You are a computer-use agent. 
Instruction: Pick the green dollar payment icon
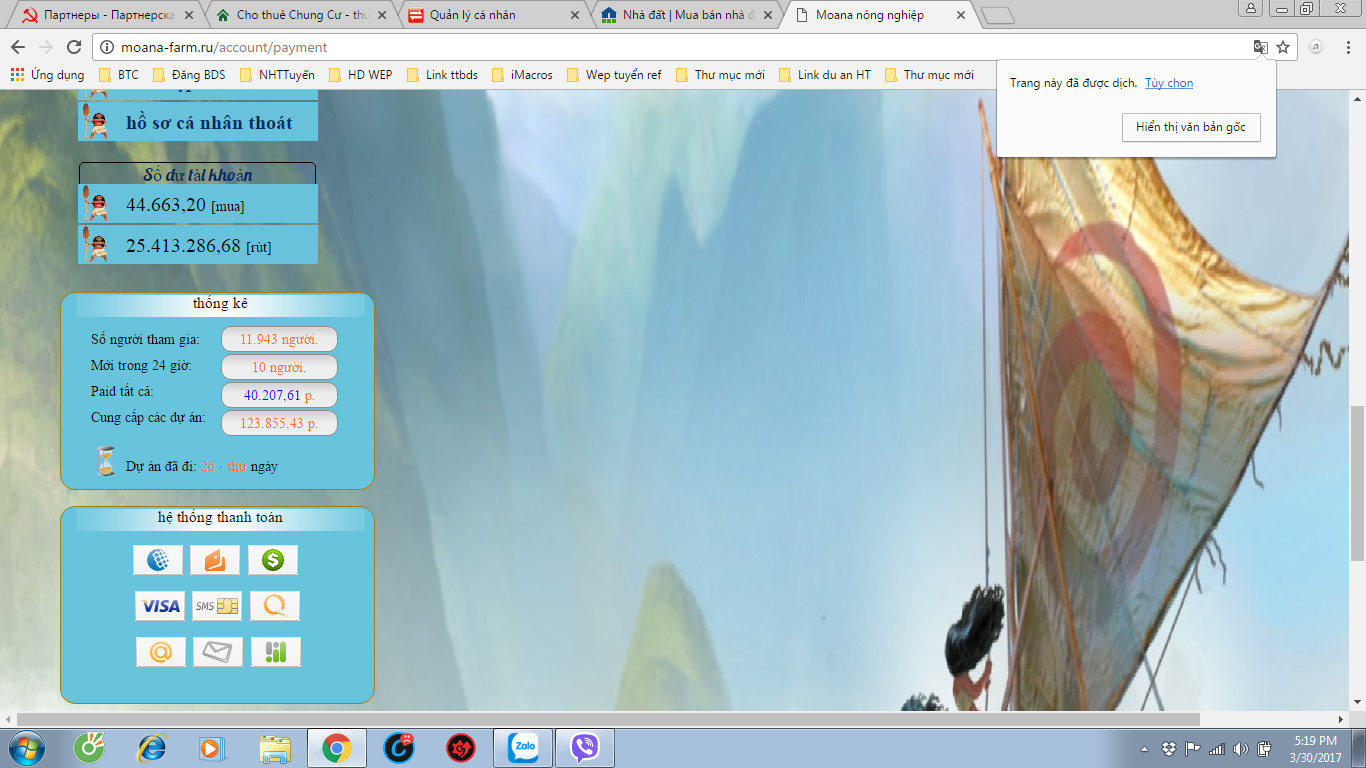[273, 560]
